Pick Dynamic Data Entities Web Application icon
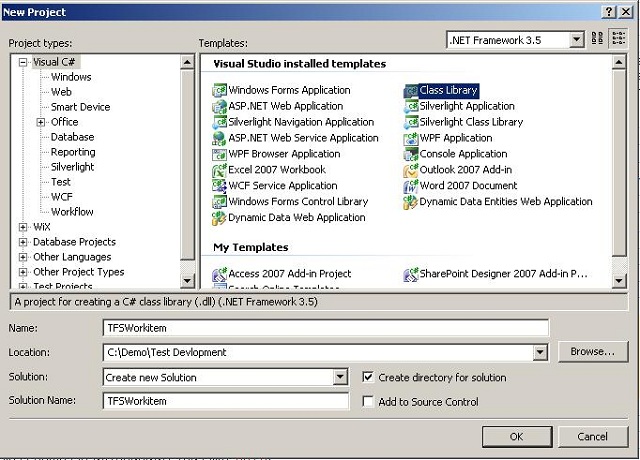The width and height of the screenshot is (640, 460). (x=411, y=202)
